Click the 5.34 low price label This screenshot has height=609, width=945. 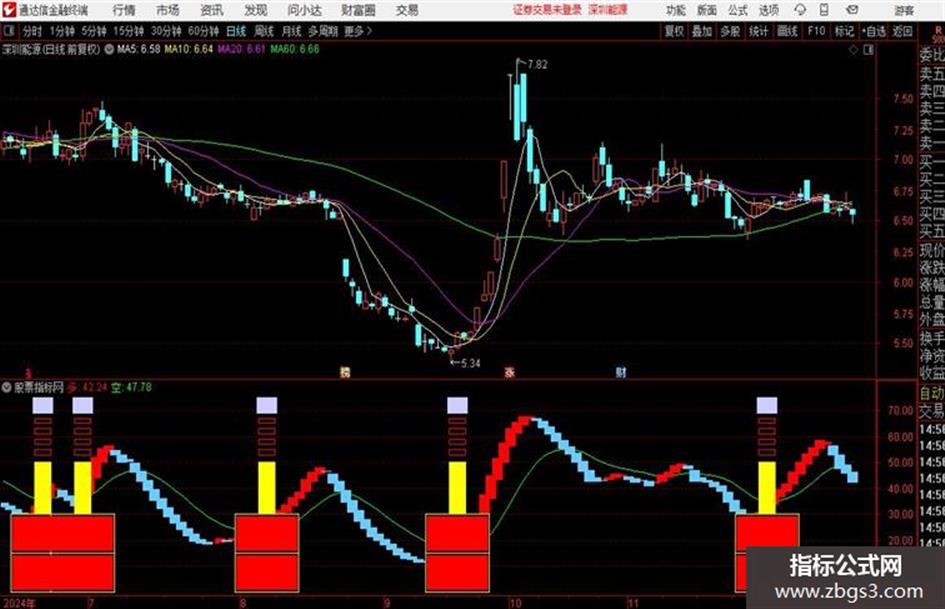point(470,363)
